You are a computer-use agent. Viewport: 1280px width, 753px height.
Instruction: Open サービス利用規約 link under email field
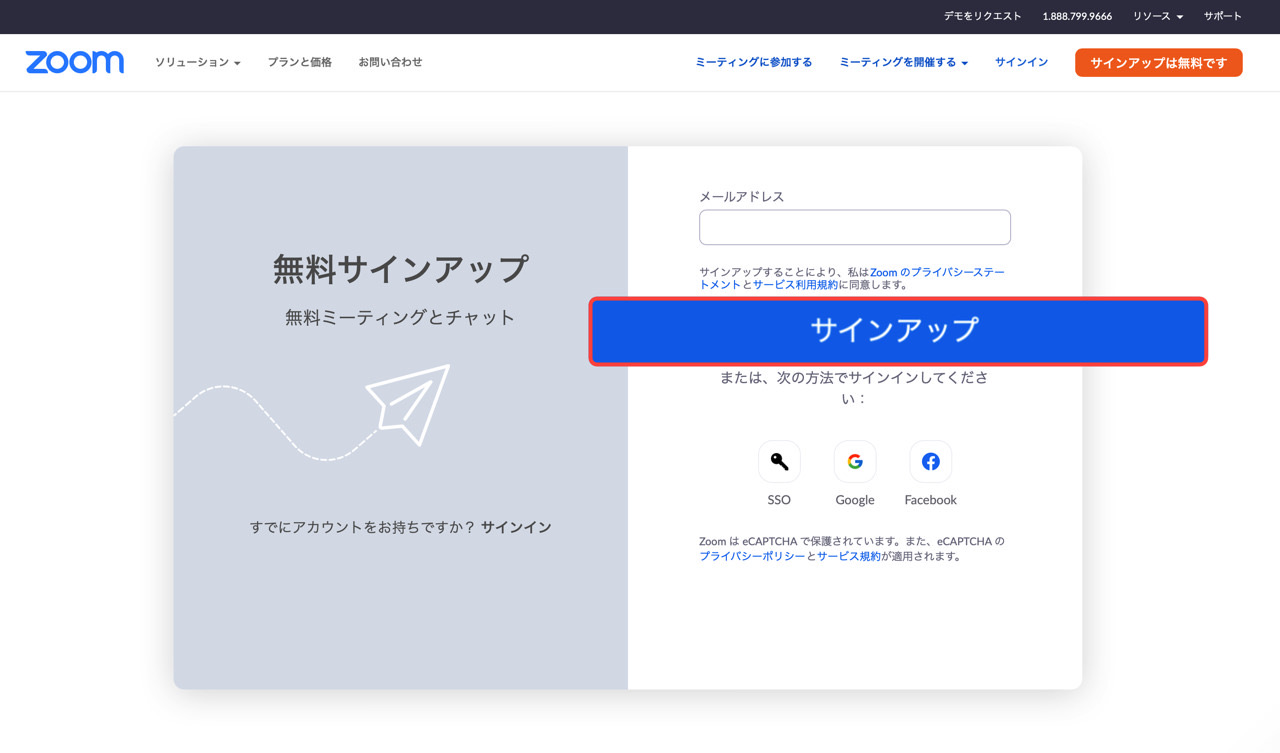click(795, 285)
